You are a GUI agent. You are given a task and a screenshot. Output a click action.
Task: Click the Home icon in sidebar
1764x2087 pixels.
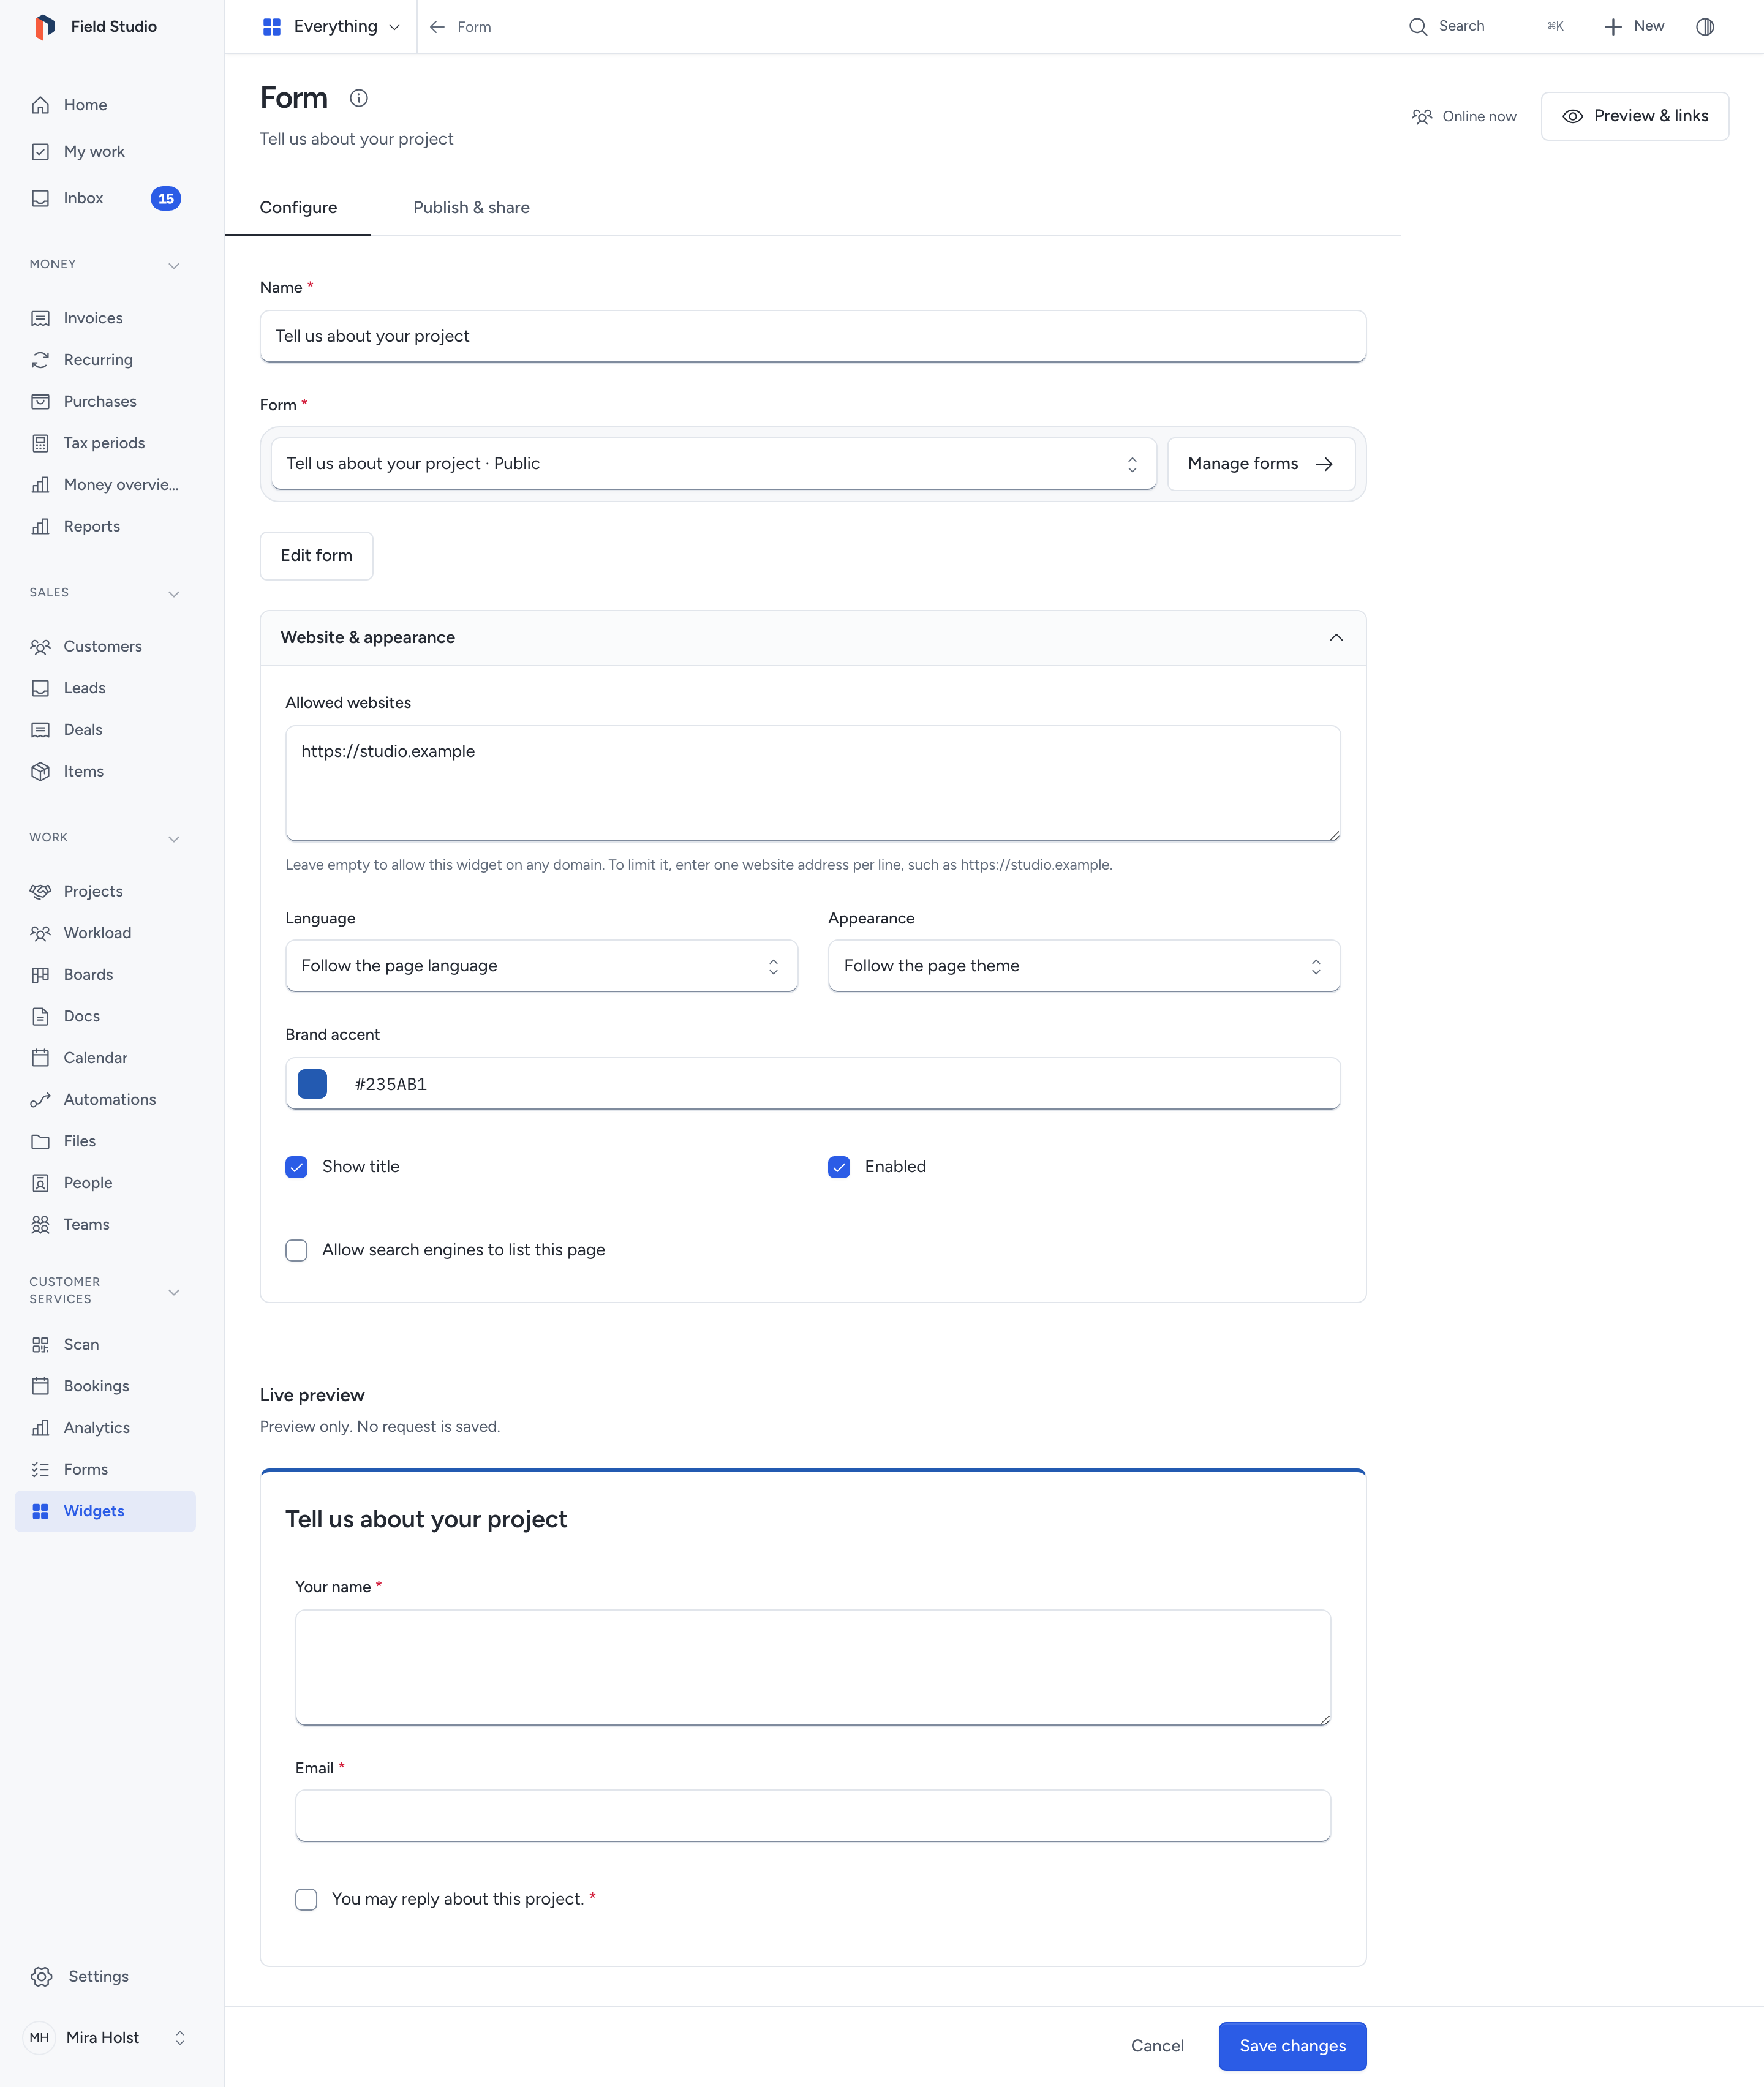point(40,105)
